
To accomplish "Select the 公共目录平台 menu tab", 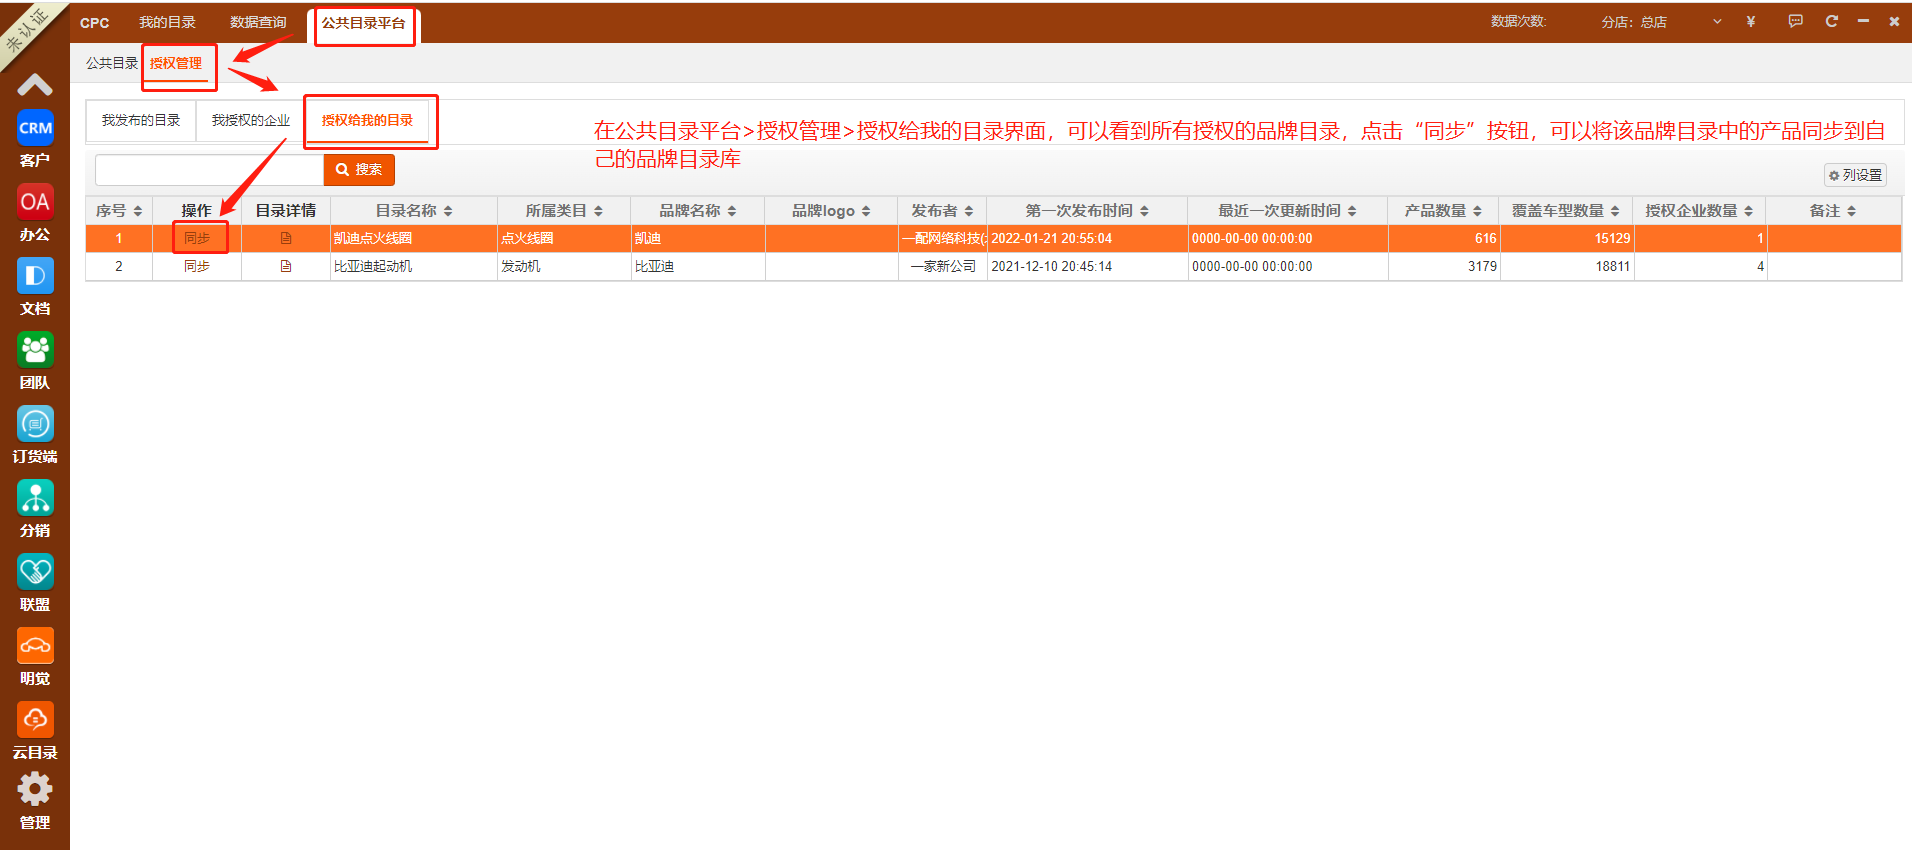I will 363,22.
